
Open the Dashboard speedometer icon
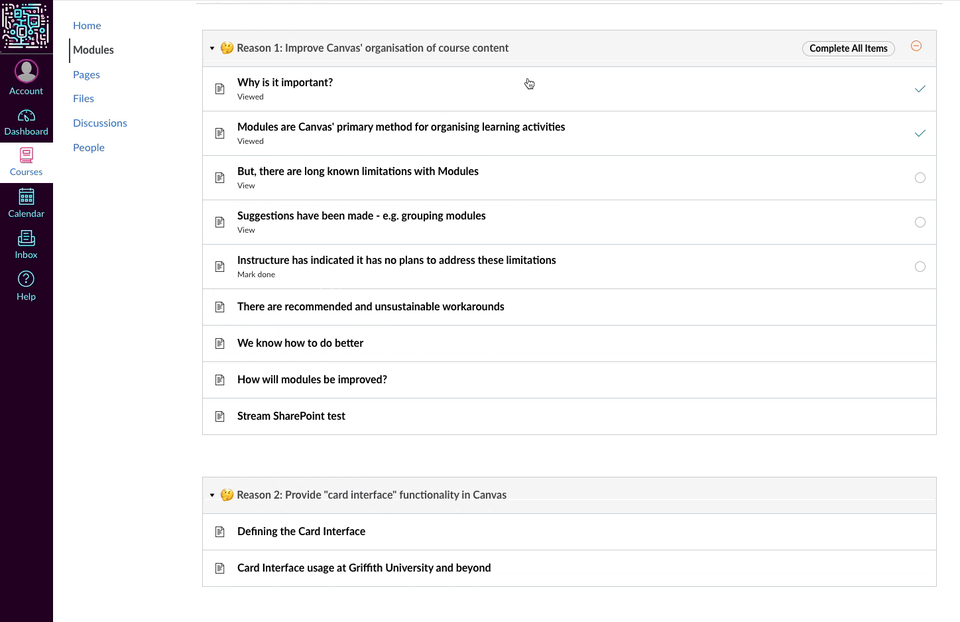click(26, 116)
